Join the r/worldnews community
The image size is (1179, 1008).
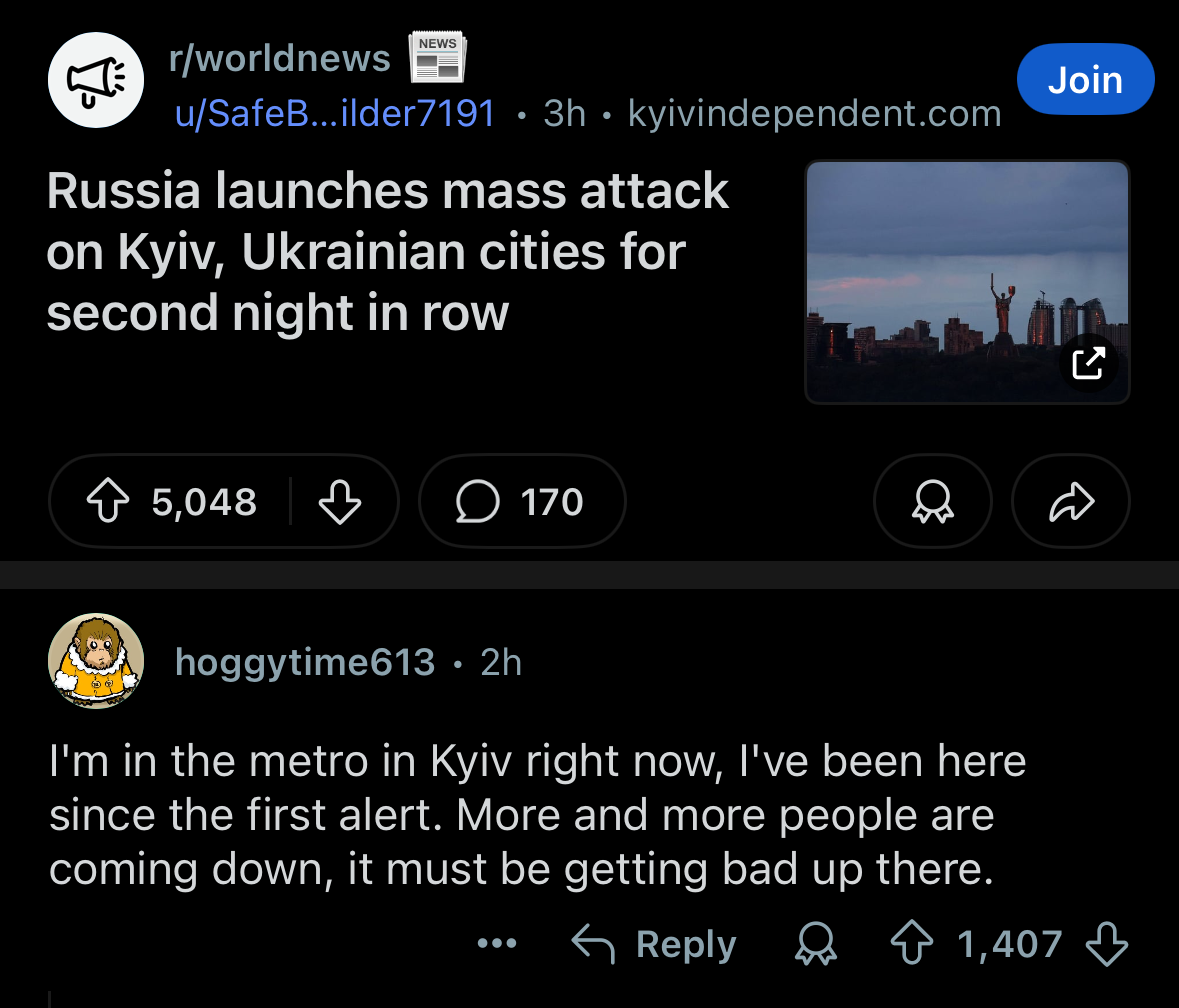1085,80
